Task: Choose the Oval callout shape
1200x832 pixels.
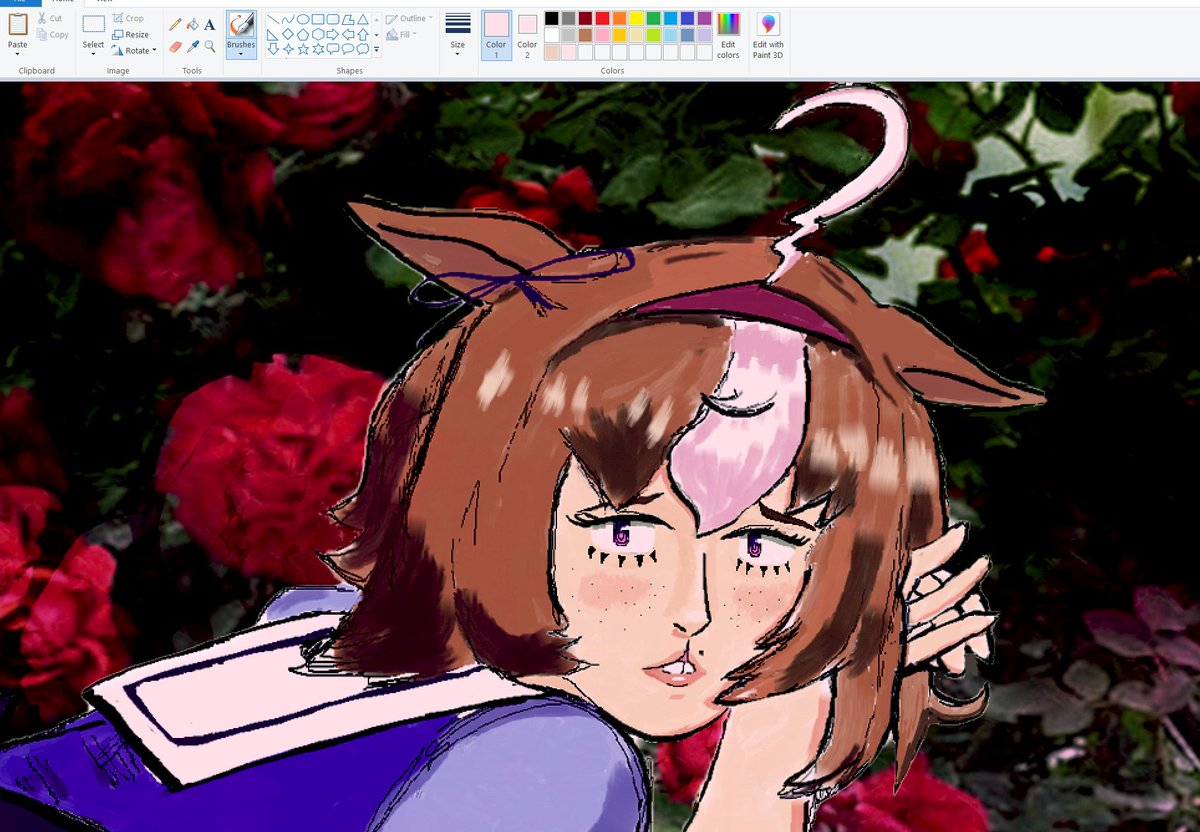Action: [348, 49]
